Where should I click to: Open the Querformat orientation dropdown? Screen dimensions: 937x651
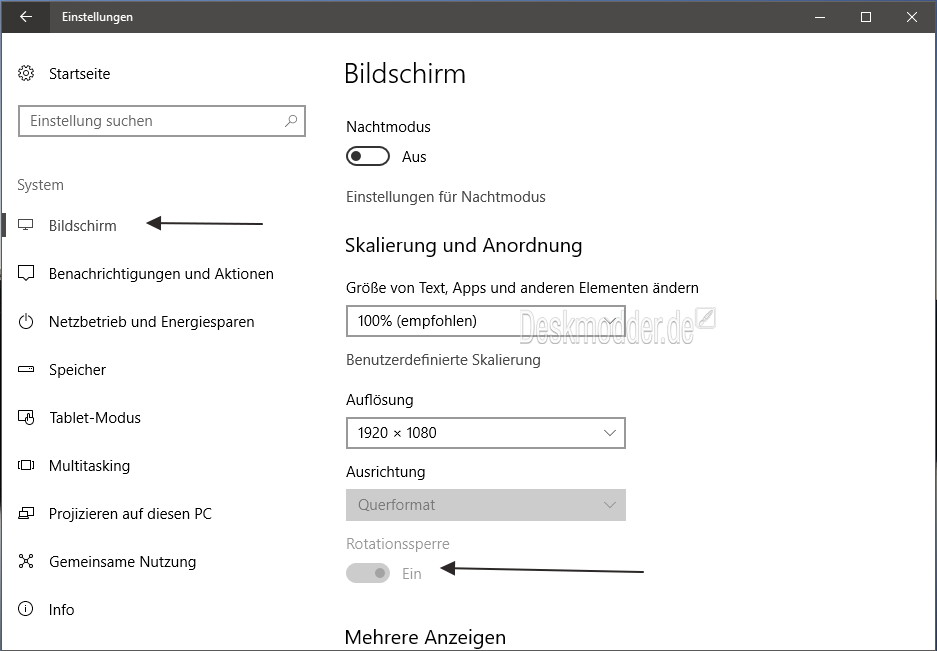[x=485, y=505]
